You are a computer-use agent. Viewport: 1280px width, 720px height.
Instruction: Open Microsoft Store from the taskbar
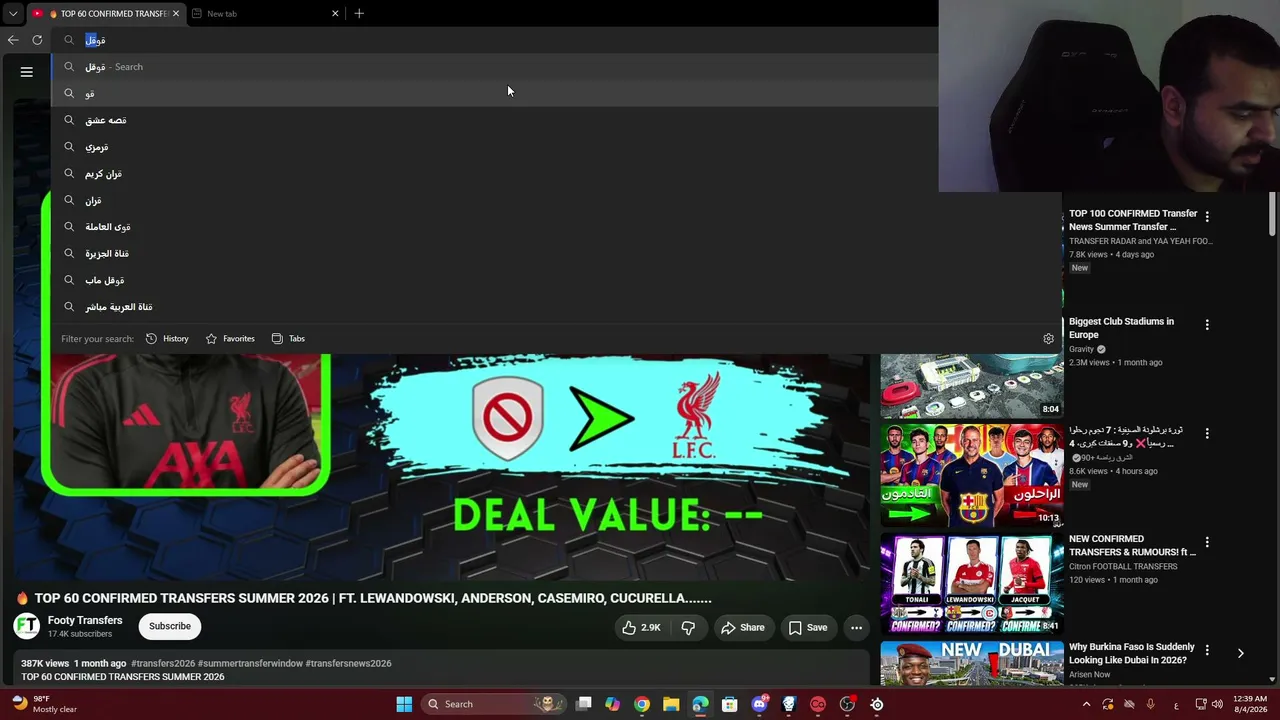730,704
